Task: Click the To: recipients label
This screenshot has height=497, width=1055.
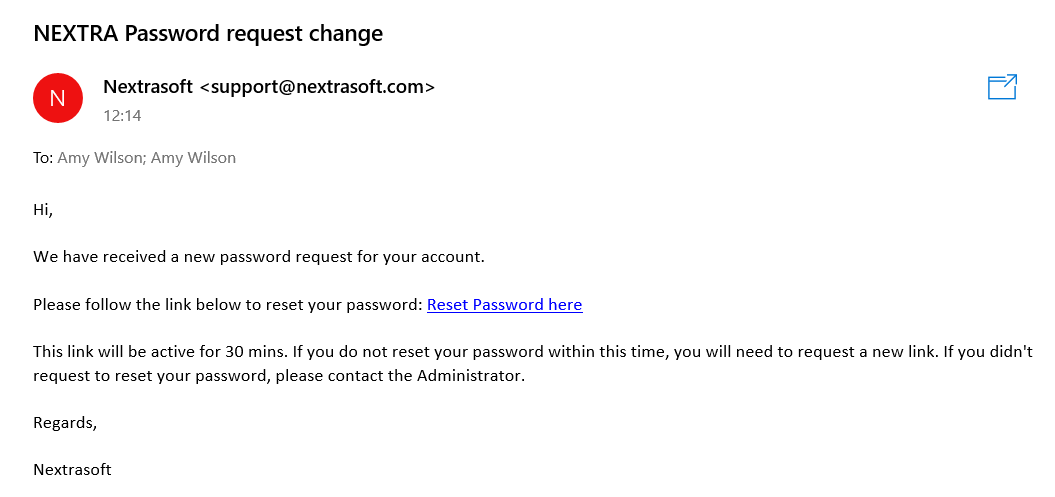Action: [43, 158]
